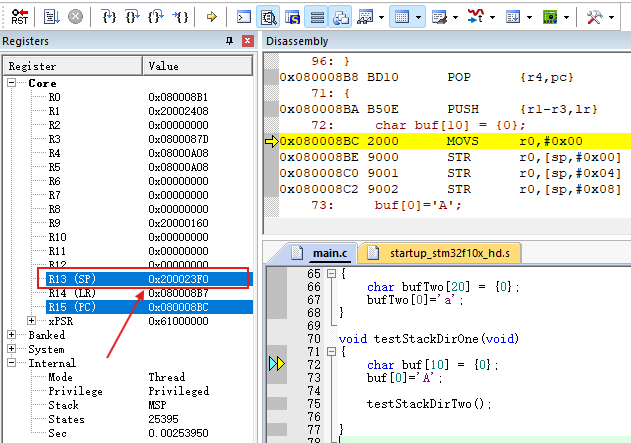Click the yellow Show Next Statement arrow

pyautogui.click(x=212, y=17)
